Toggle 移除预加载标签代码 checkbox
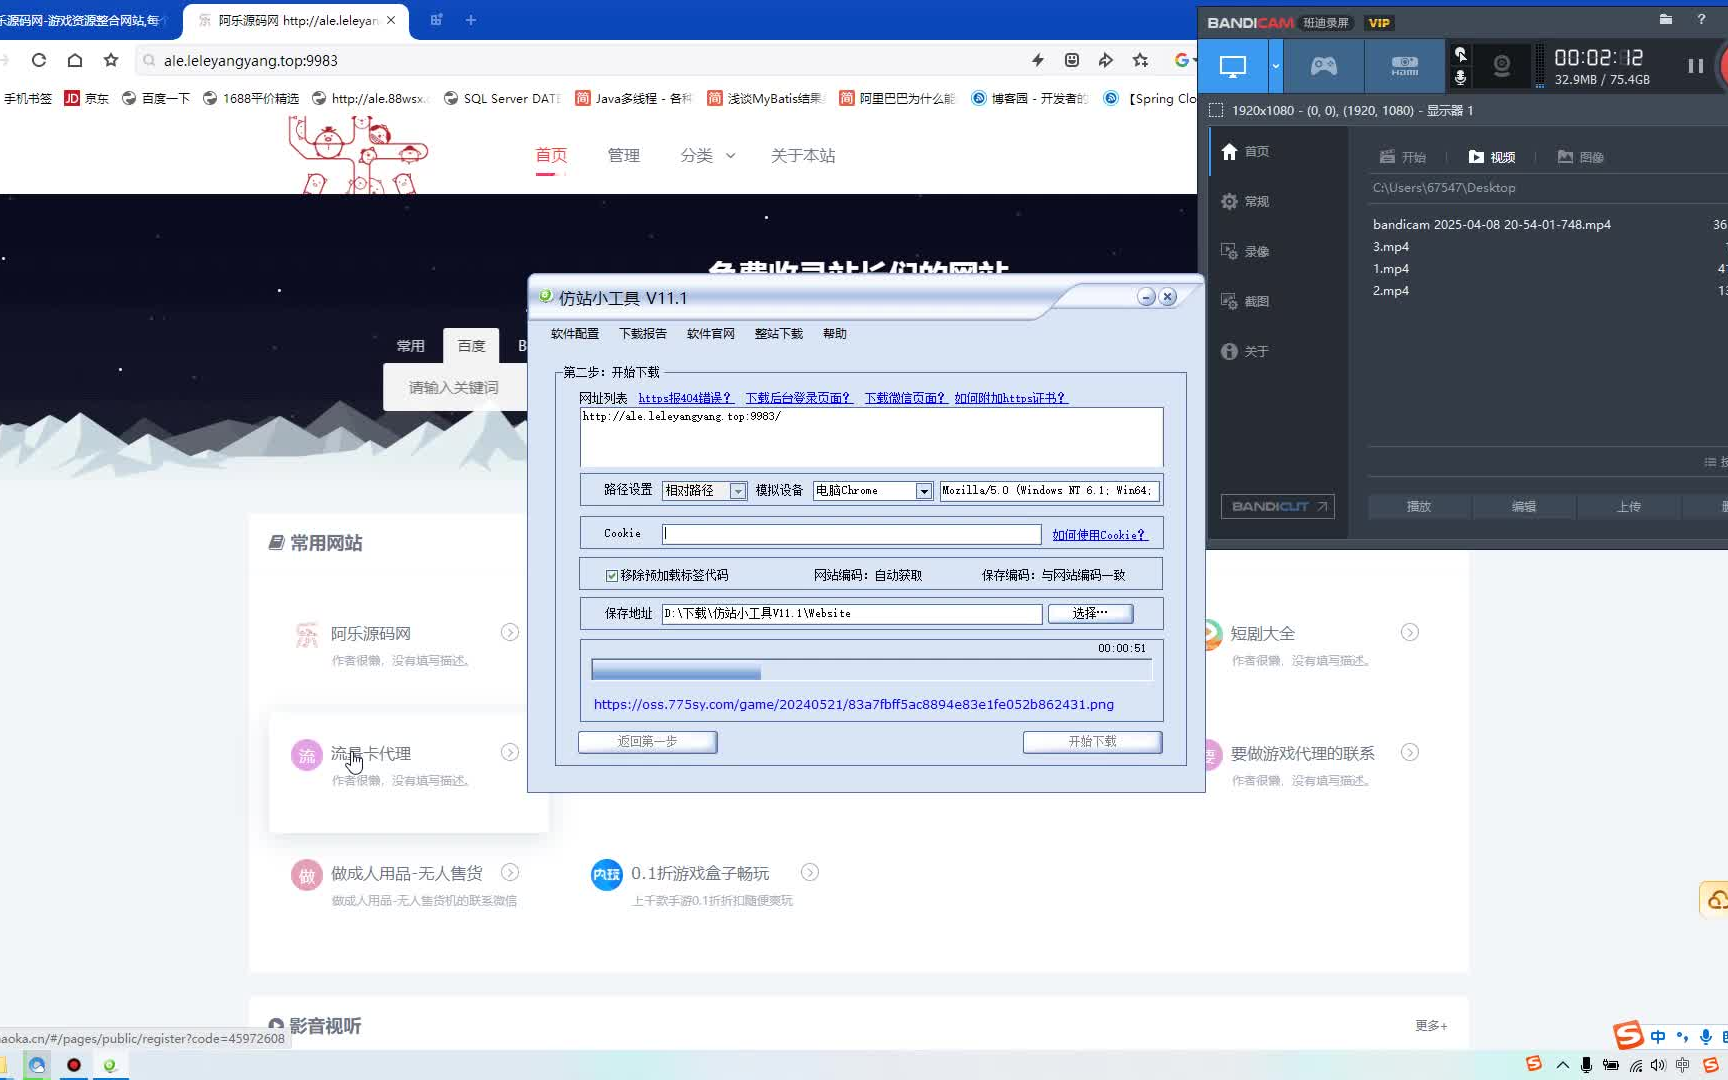This screenshot has width=1728, height=1080. 612,576
